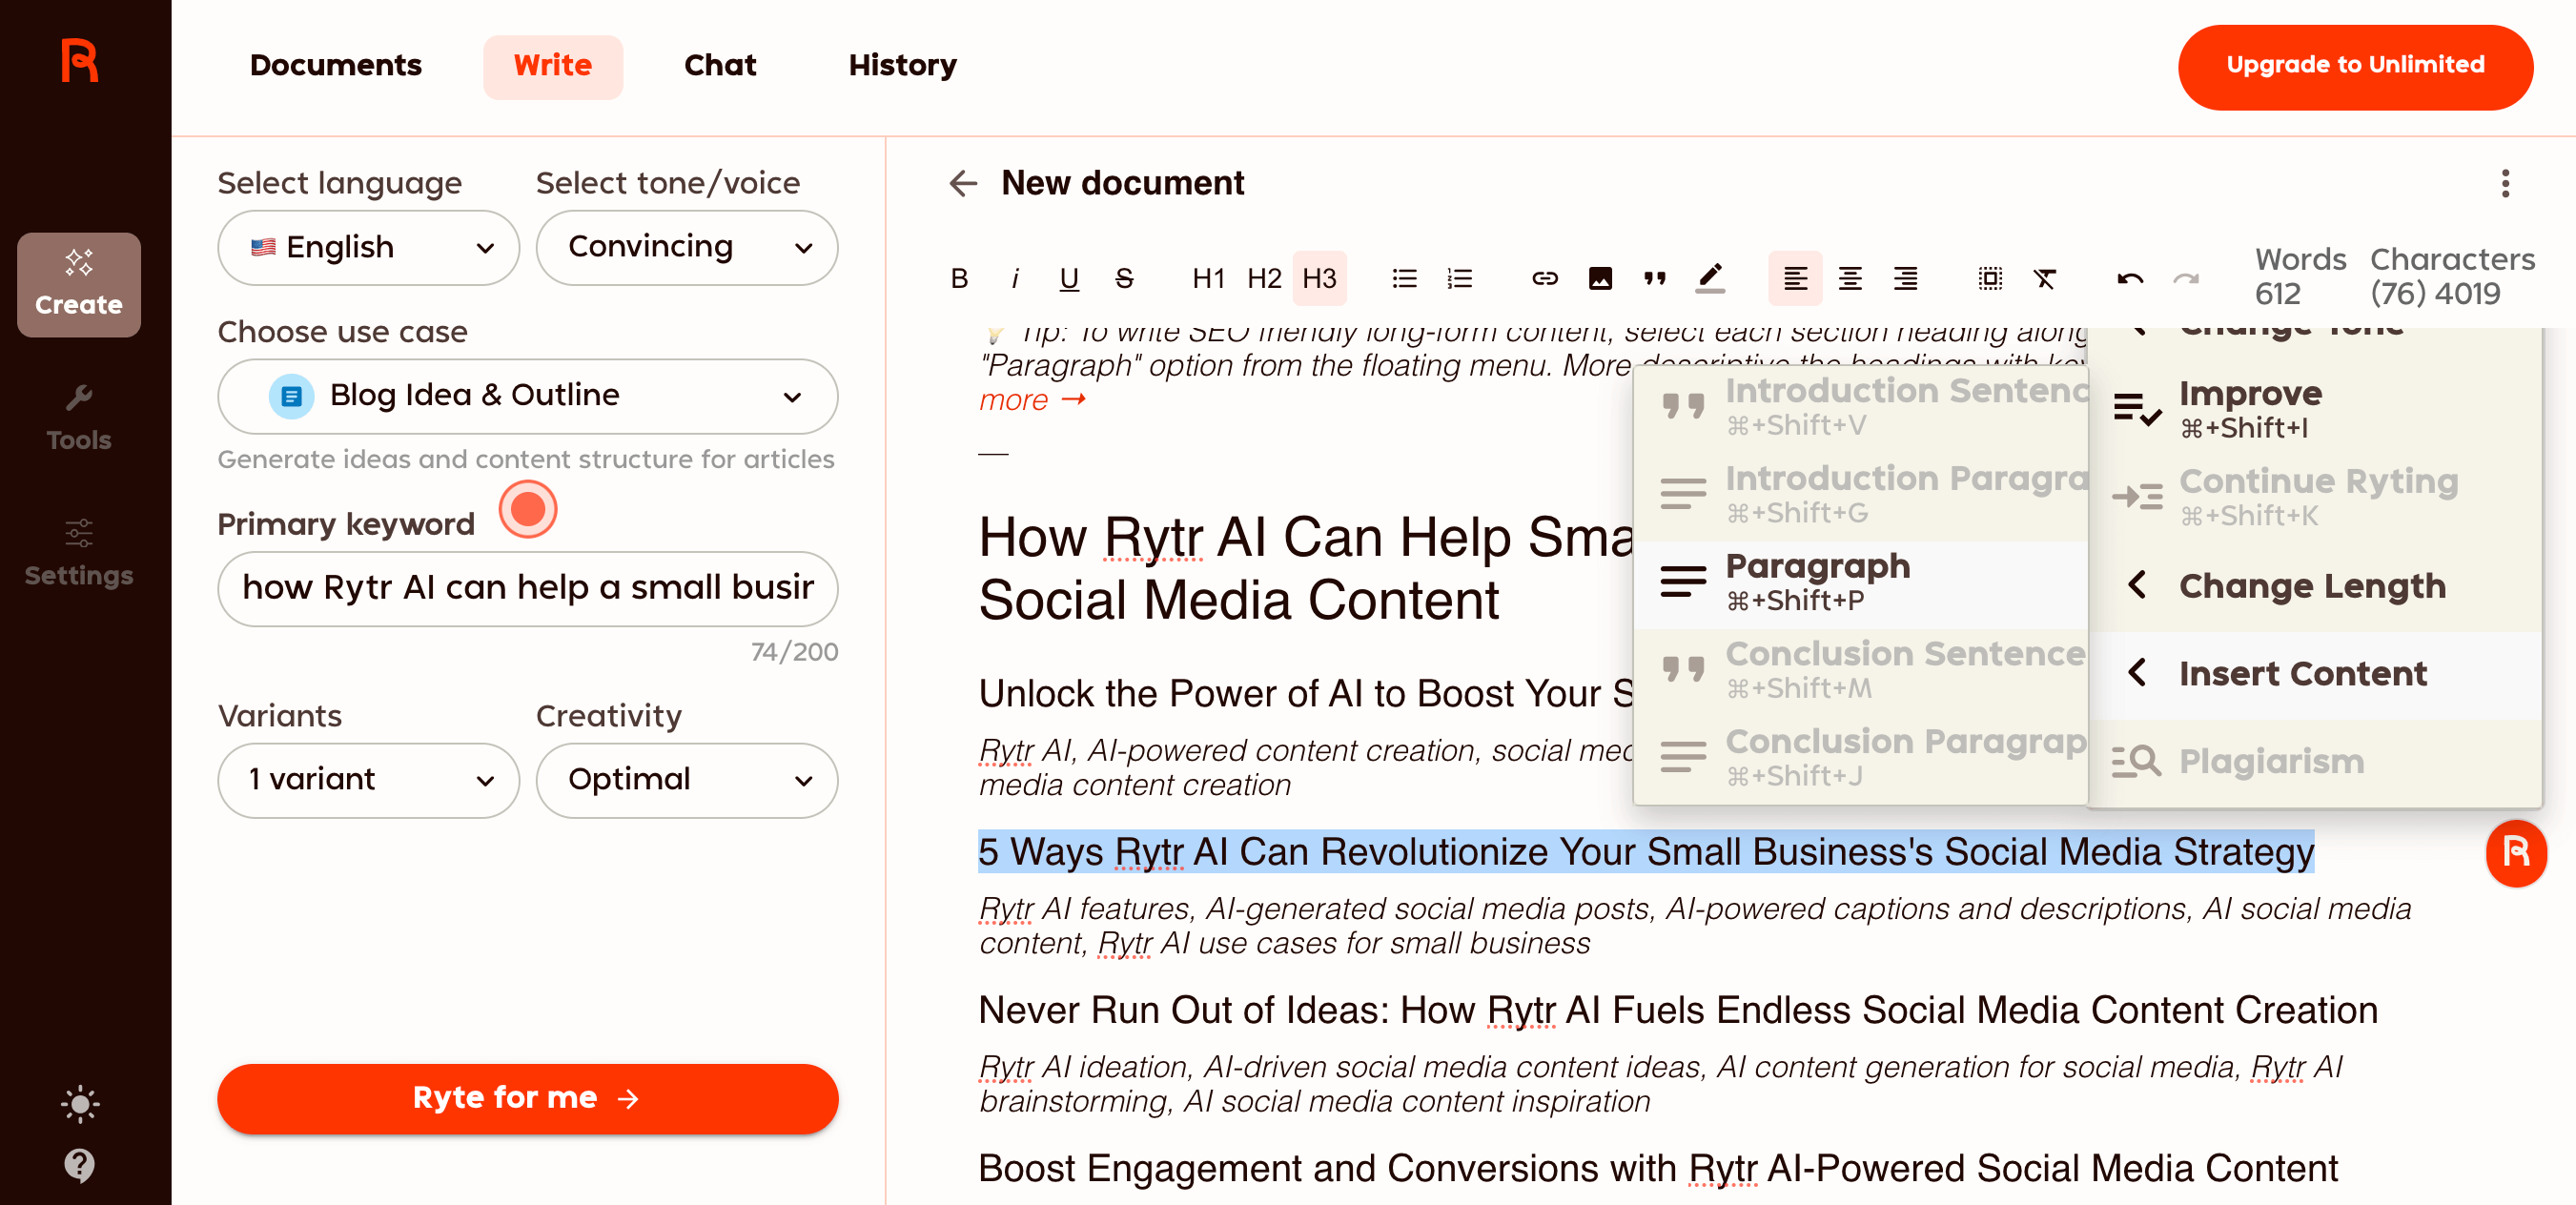Toggle the active H3 heading style
Image resolution: width=2576 pixels, height=1205 pixels.
tap(1319, 279)
